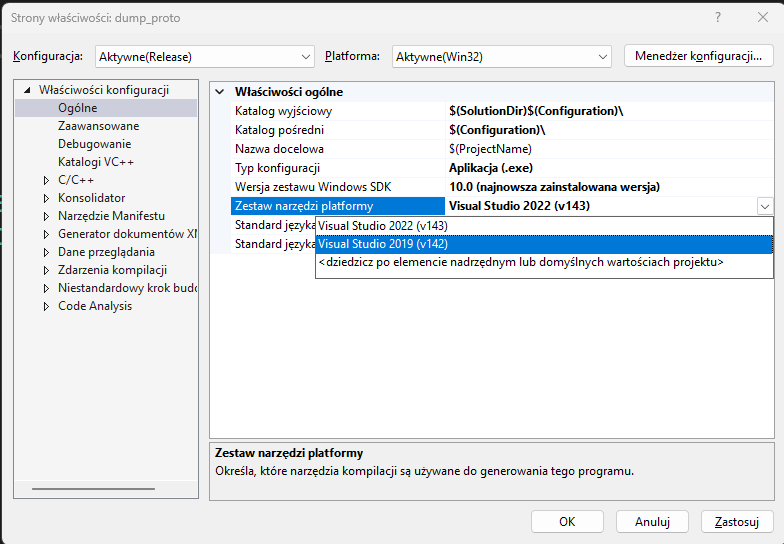Click the Anuluj button

point(652,521)
